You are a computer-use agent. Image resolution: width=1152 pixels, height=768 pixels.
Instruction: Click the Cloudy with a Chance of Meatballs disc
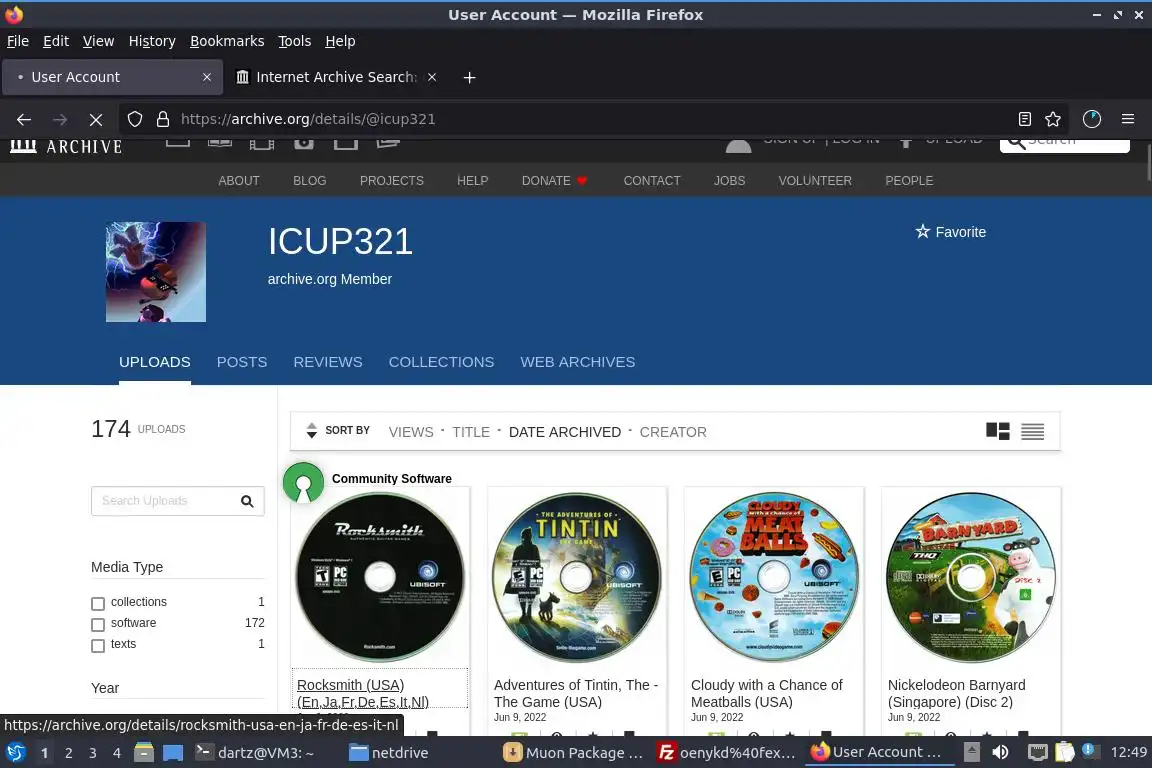tap(774, 578)
